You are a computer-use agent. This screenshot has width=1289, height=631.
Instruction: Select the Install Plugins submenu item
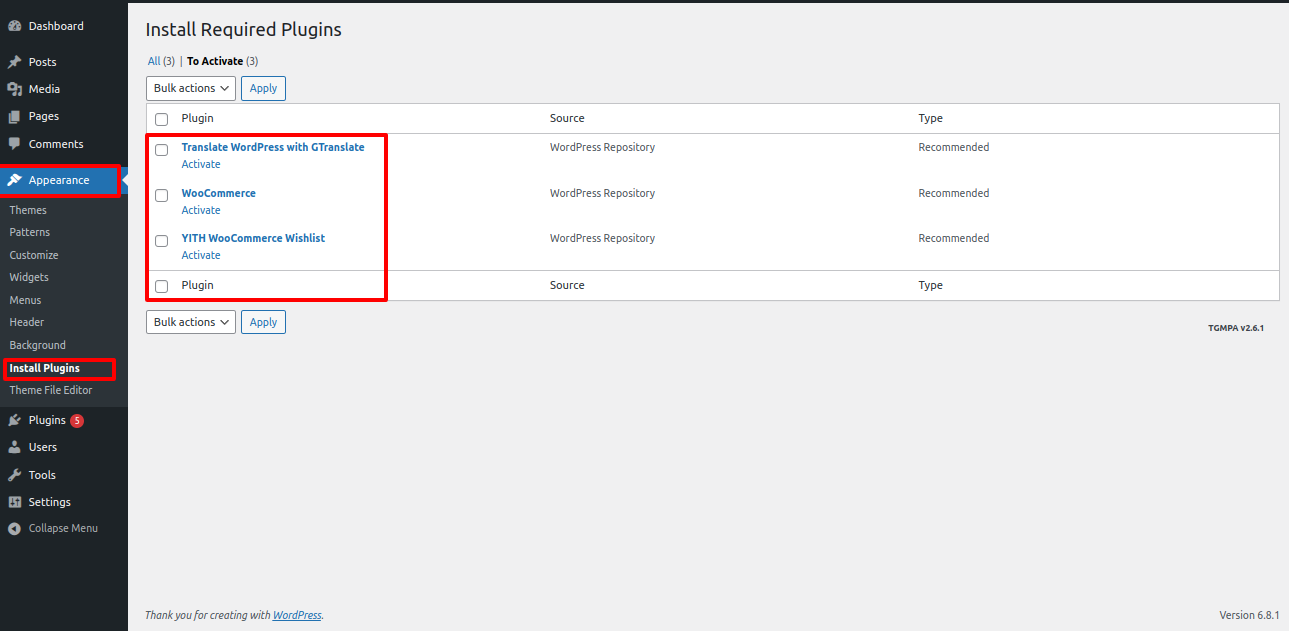click(x=45, y=368)
